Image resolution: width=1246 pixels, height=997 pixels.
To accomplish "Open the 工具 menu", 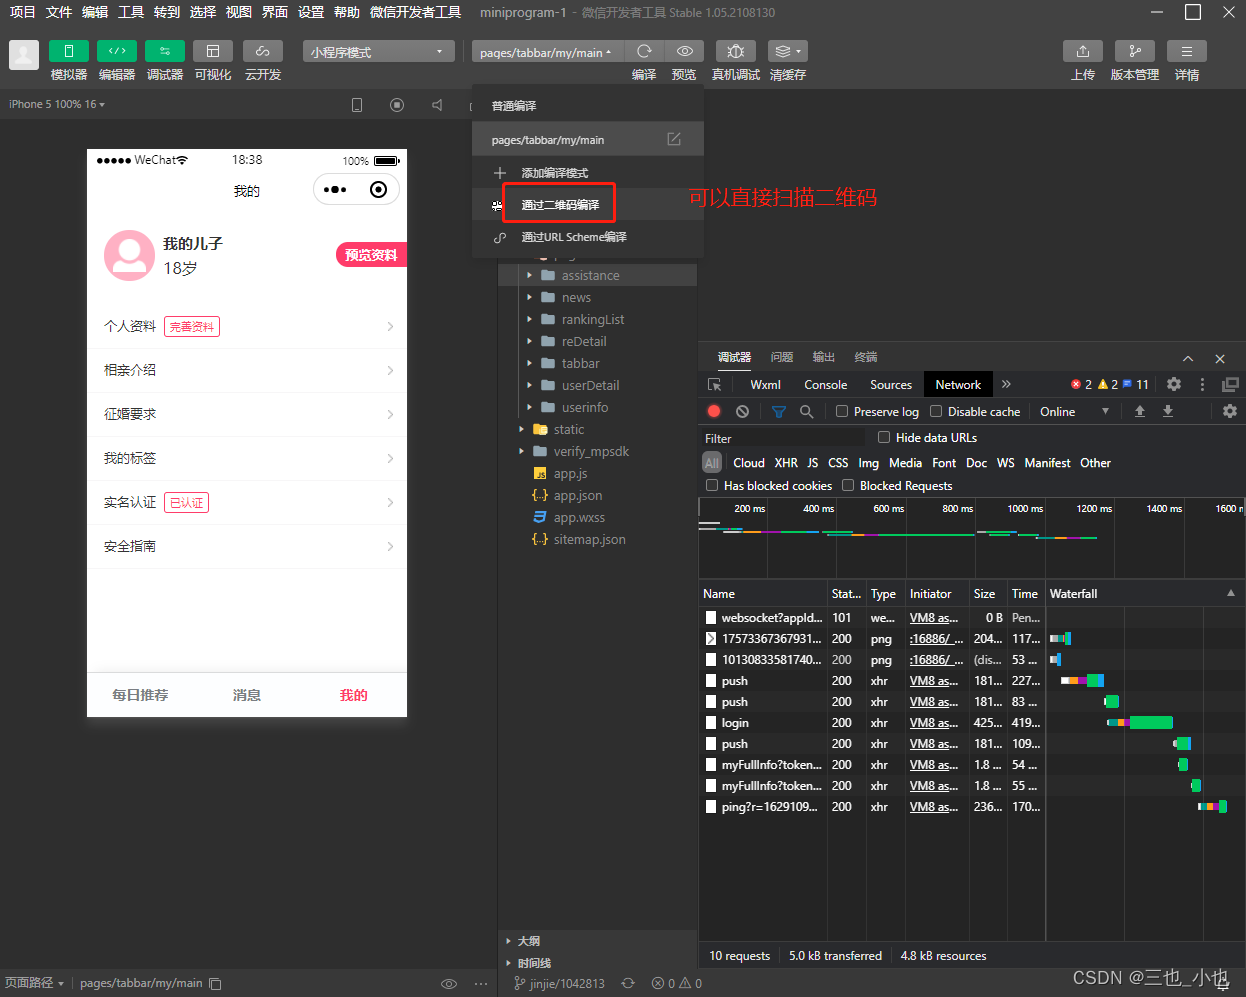I will pos(131,12).
